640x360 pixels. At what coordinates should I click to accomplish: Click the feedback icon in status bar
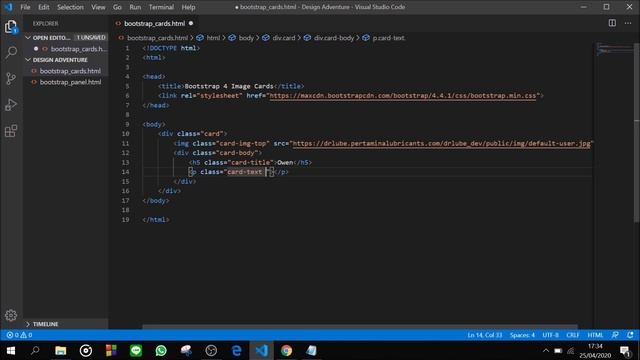tap(615, 335)
